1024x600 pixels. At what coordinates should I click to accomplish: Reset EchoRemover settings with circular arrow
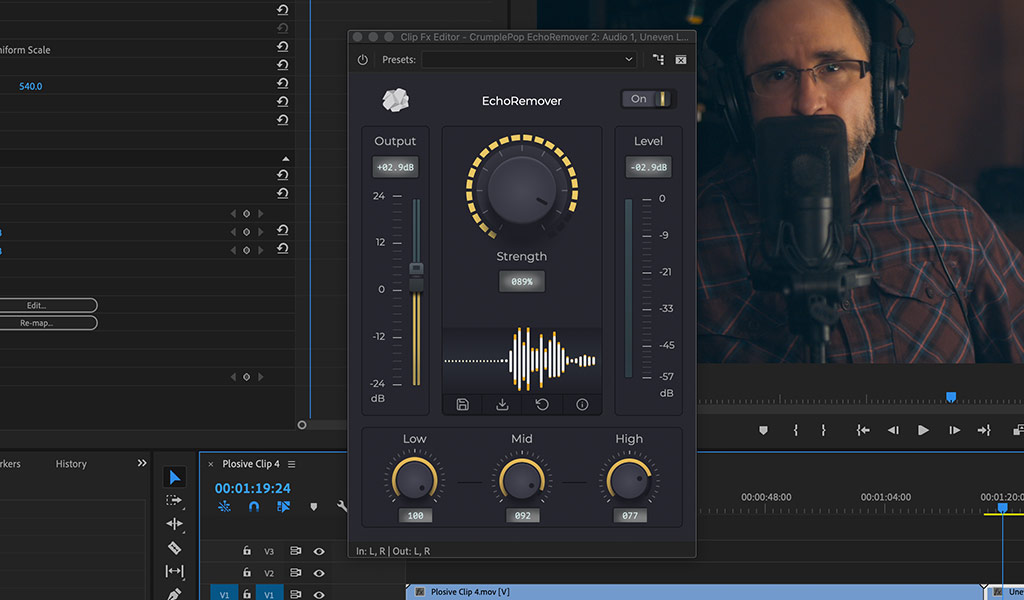pyautogui.click(x=542, y=405)
